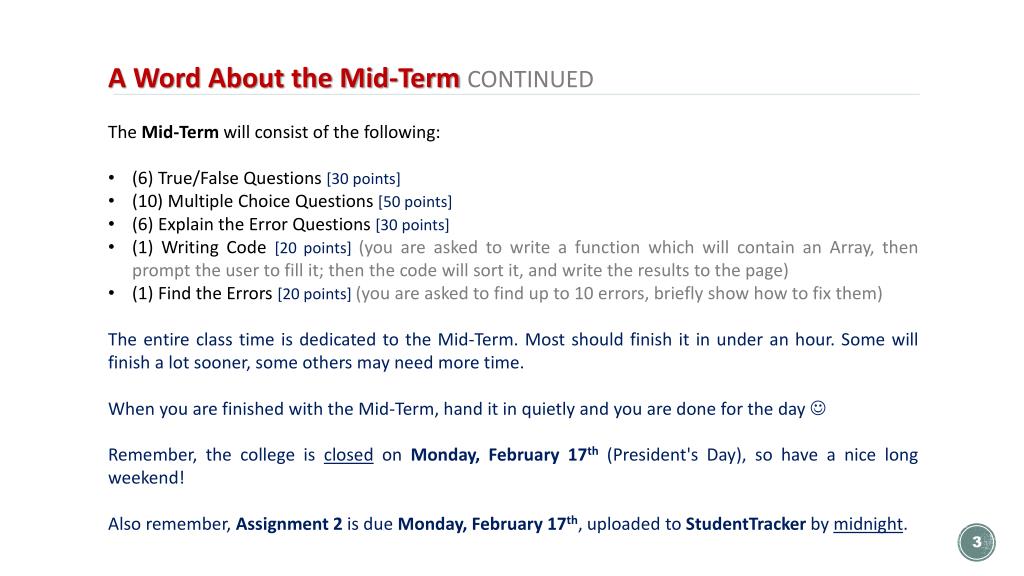
Task: Click "(President's Day)" text
Action: 677,455
